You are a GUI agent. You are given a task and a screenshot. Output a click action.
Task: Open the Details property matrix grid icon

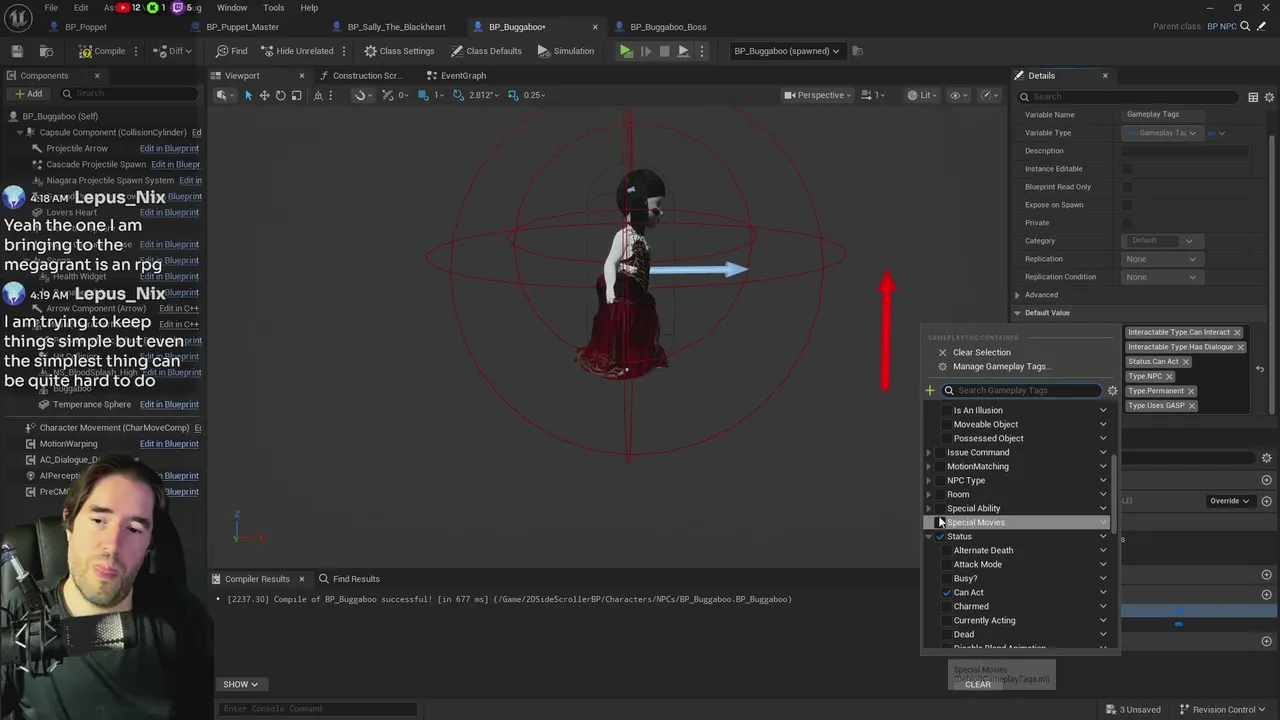coord(1253,97)
